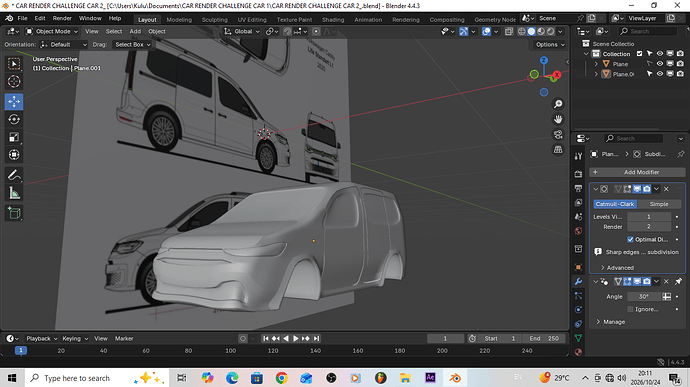Switch to the Sculpting workspace tab
This screenshot has width=690, height=387.
(215, 19)
